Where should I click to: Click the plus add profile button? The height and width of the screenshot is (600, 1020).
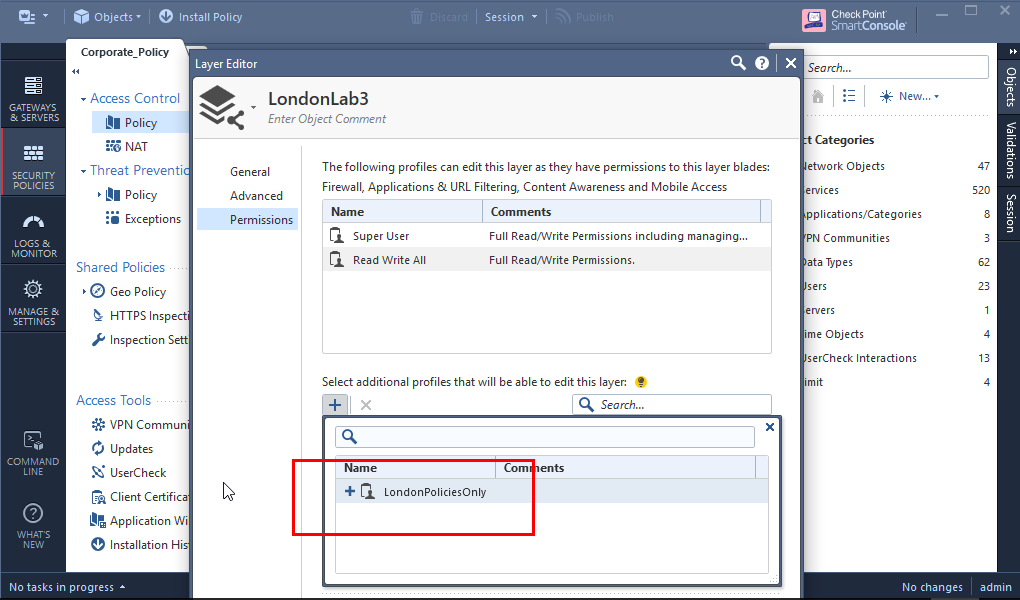coord(335,405)
